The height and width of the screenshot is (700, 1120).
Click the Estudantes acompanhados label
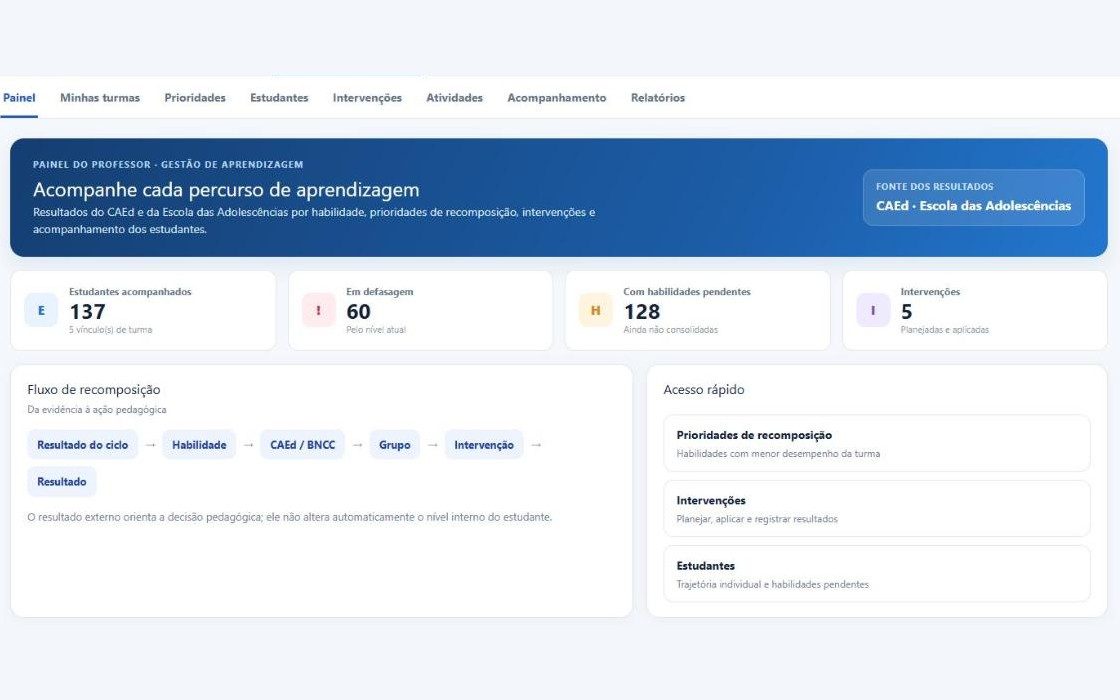130,291
